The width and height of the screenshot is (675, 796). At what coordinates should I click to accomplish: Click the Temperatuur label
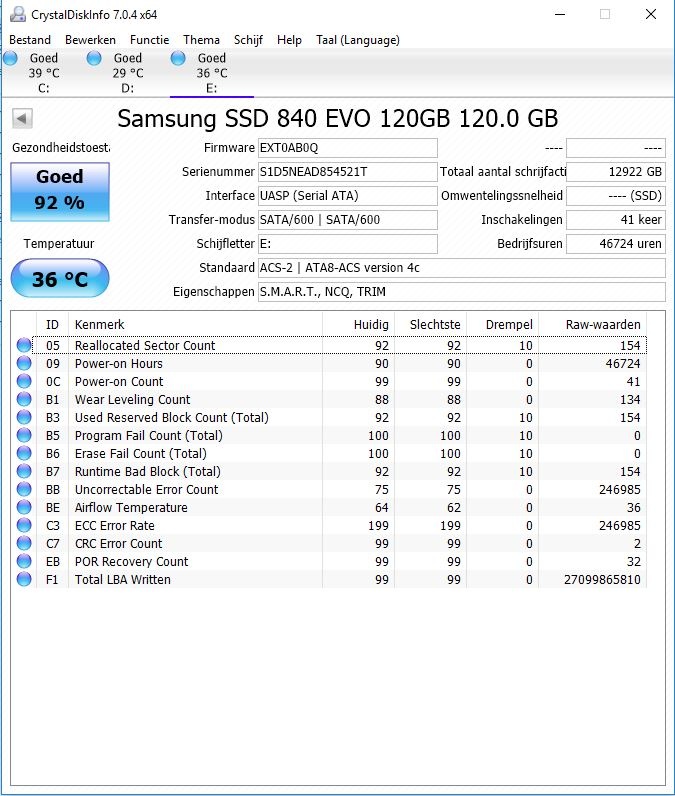(x=59, y=244)
